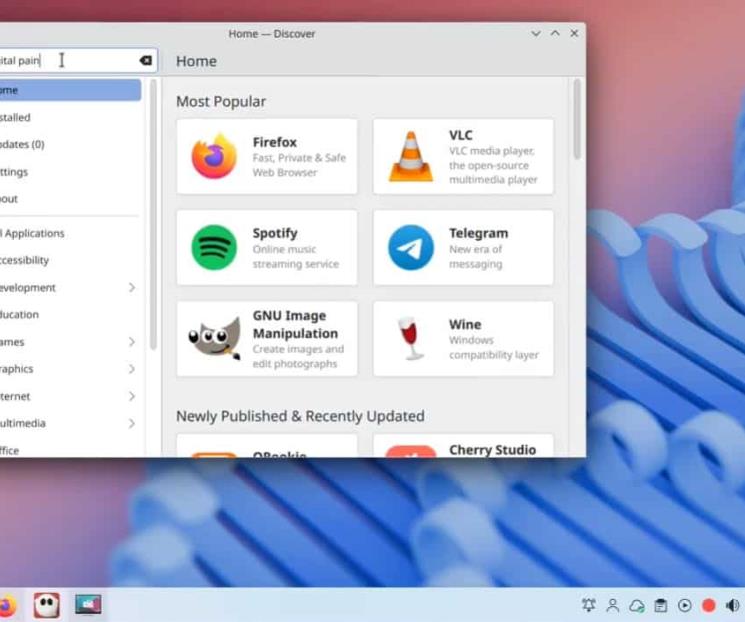
Task: Select the Office category
Action: pyautogui.click(x=70, y=450)
